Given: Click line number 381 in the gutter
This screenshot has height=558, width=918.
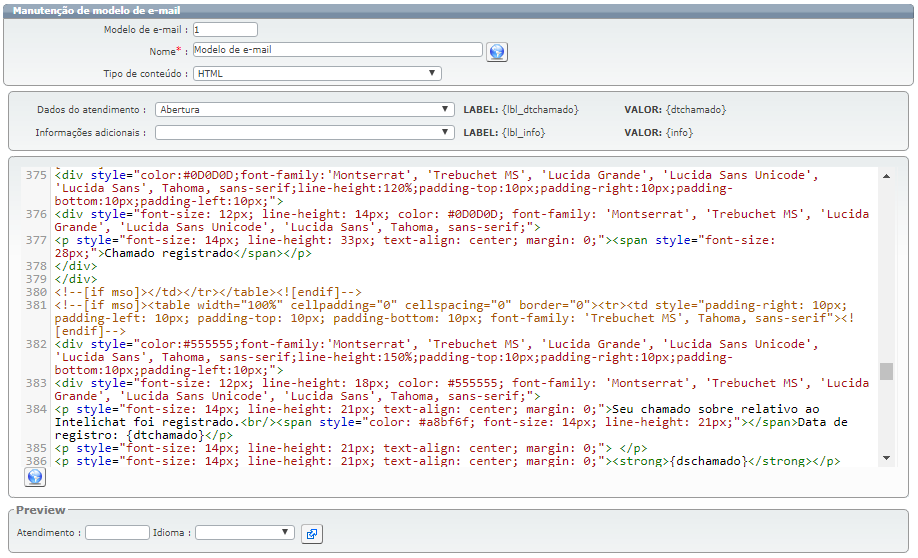Looking at the screenshot, I should (36, 305).
